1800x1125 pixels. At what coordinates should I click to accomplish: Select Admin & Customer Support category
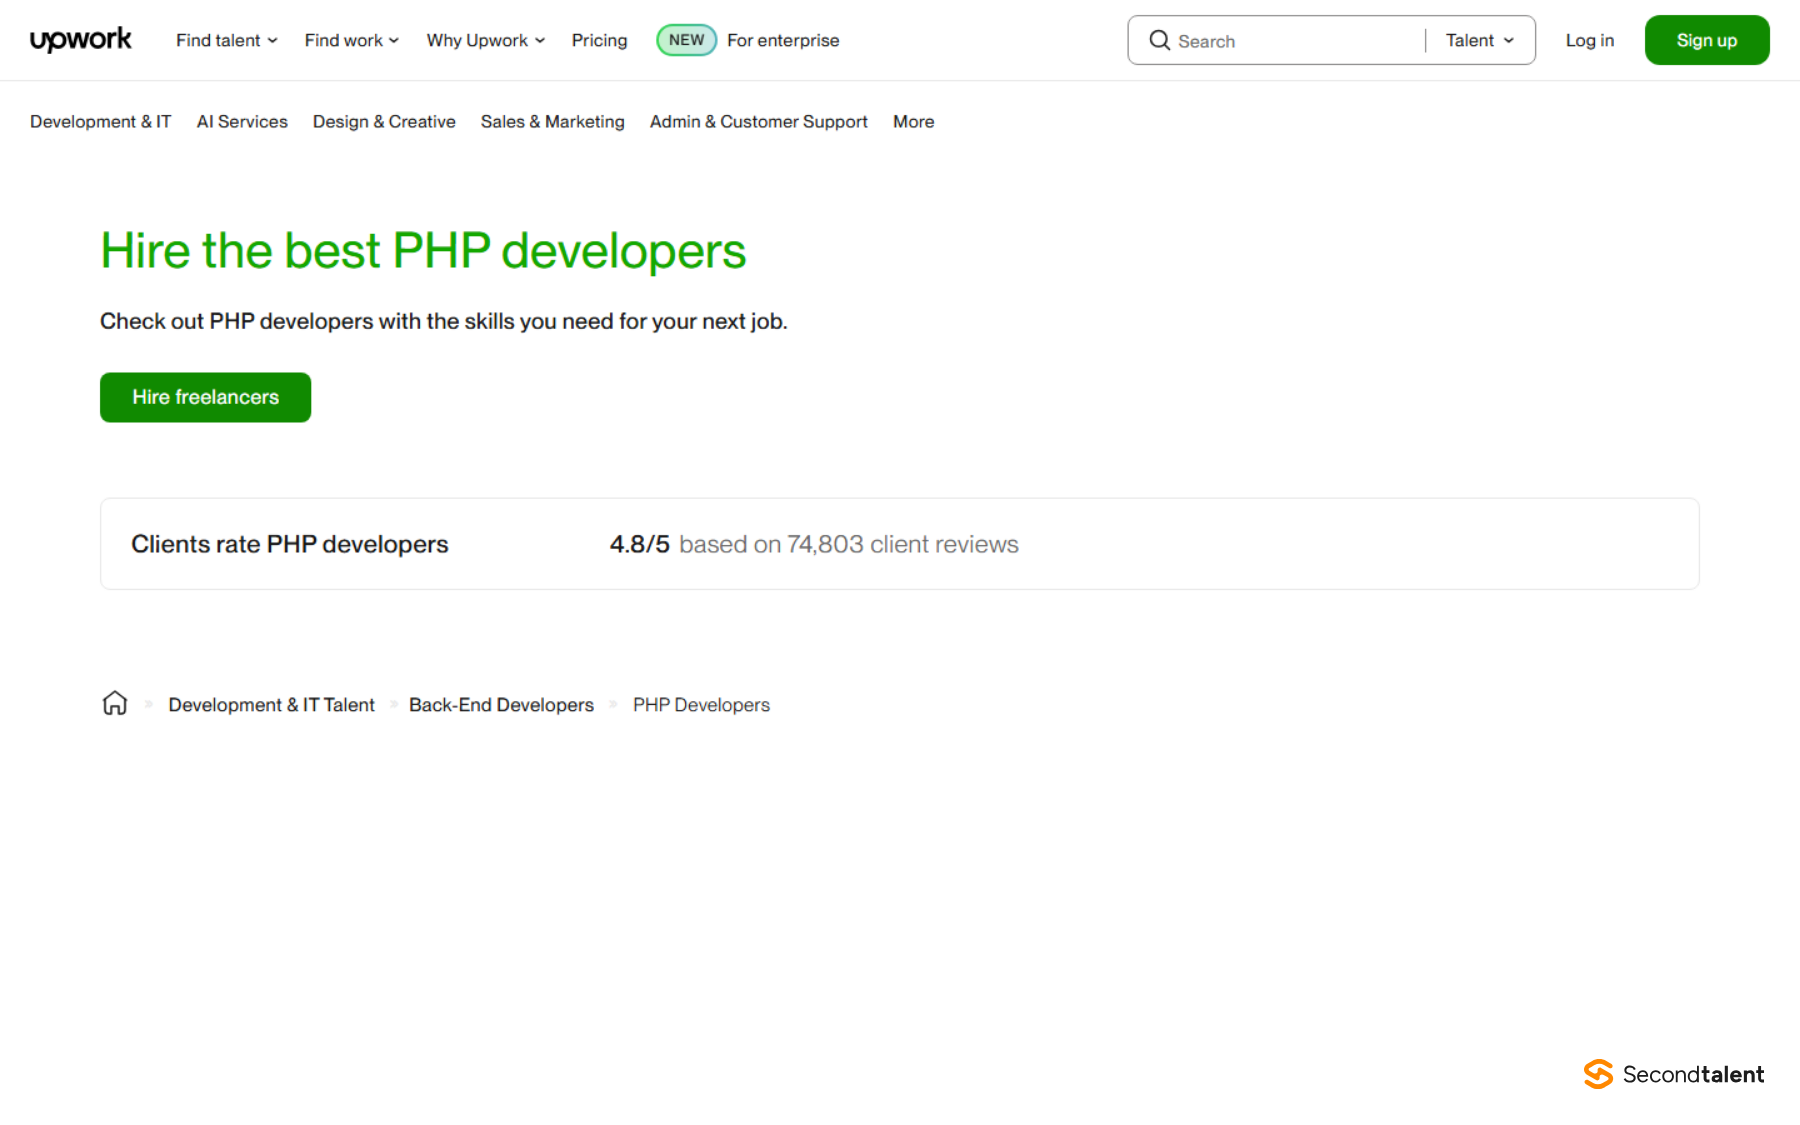pos(758,121)
